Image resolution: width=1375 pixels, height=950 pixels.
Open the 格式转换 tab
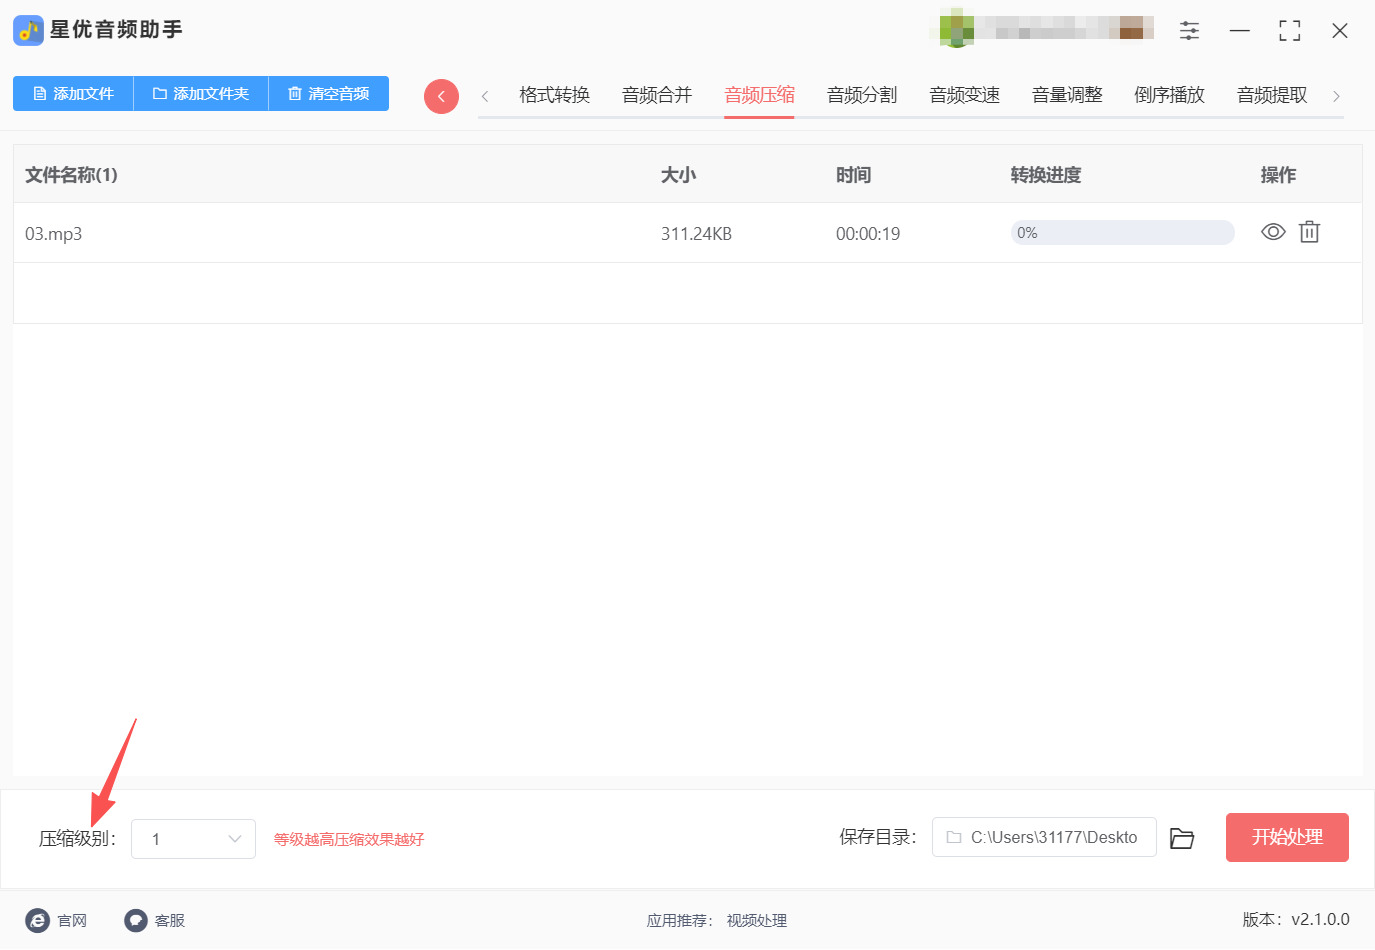tap(553, 94)
